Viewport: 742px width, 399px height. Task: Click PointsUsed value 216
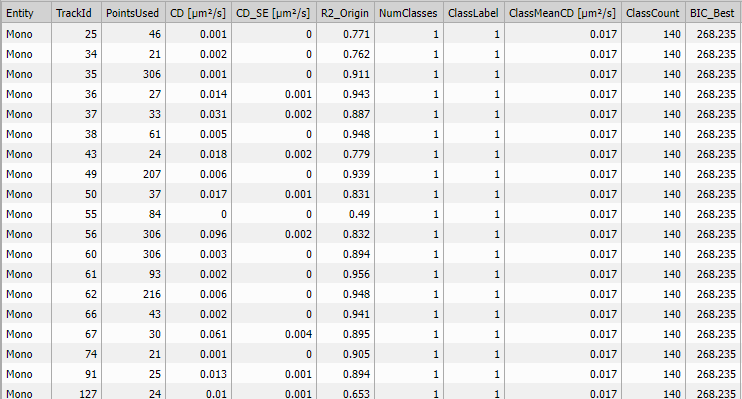pyautogui.click(x=152, y=294)
